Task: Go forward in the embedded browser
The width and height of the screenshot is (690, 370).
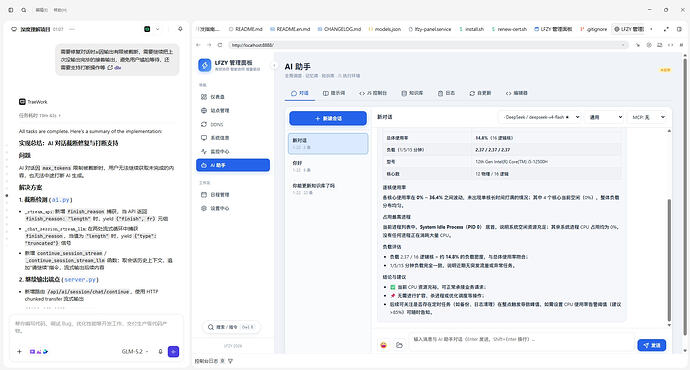Action: pos(209,45)
